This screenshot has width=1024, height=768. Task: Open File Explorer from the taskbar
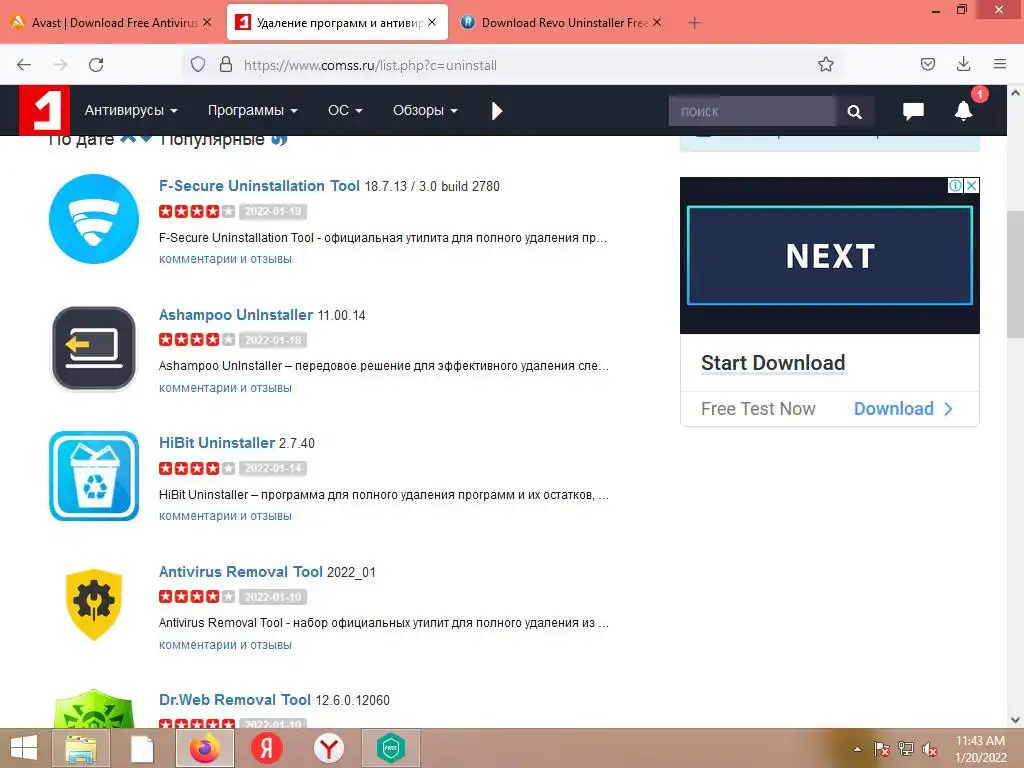[81, 748]
